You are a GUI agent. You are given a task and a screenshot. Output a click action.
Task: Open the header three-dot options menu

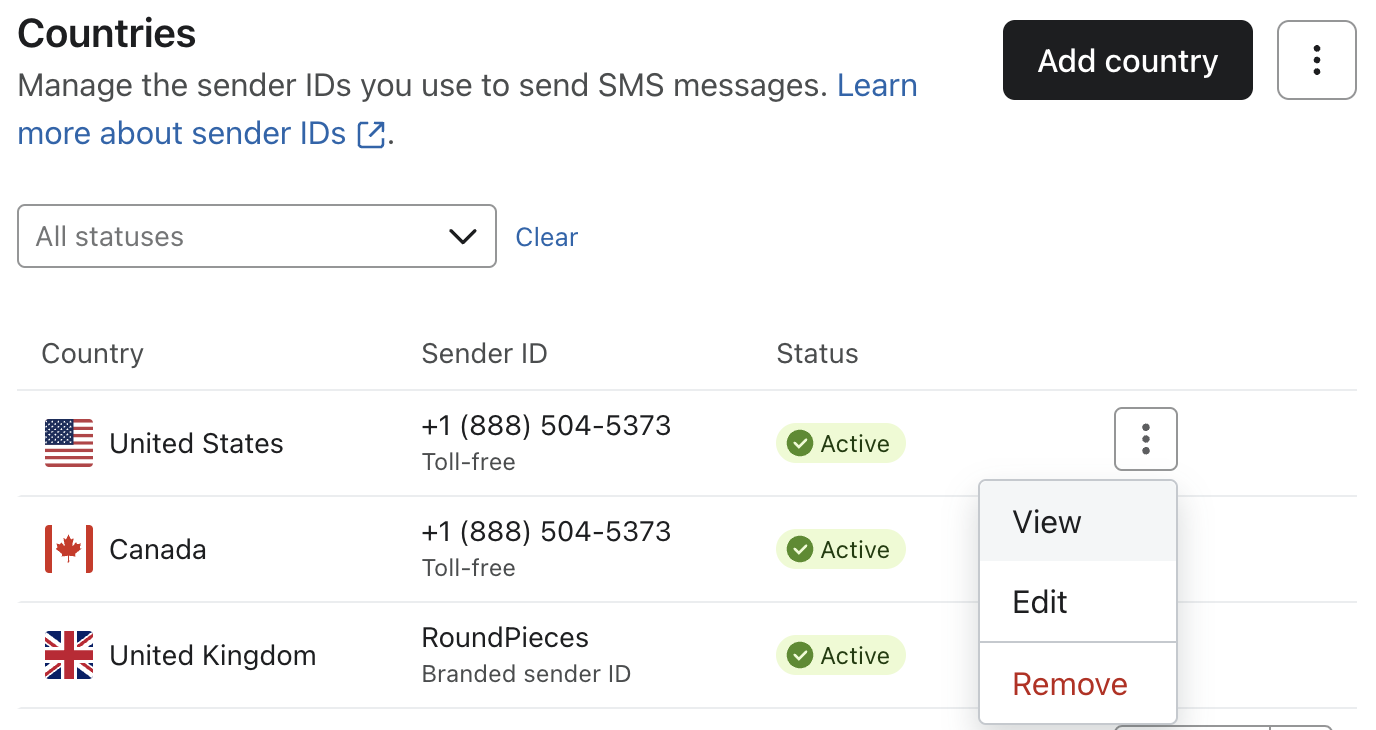point(1316,60)
